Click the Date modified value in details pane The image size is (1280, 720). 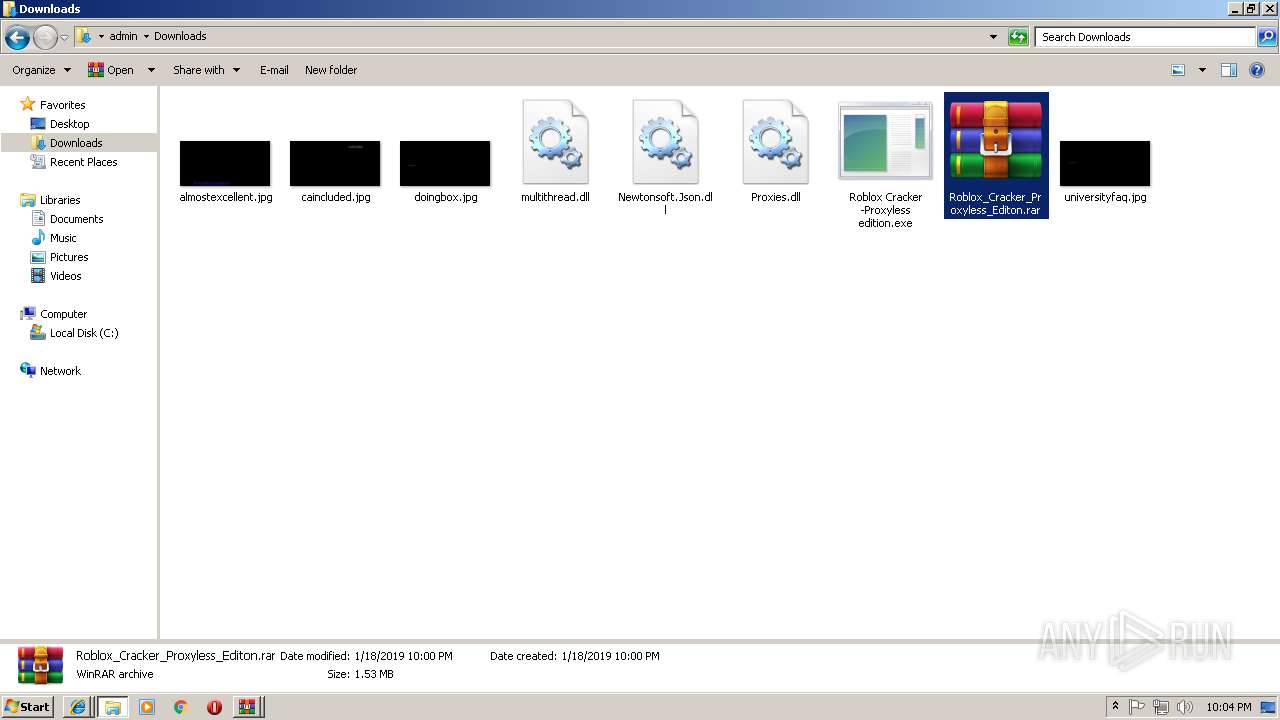pos(403,656)
